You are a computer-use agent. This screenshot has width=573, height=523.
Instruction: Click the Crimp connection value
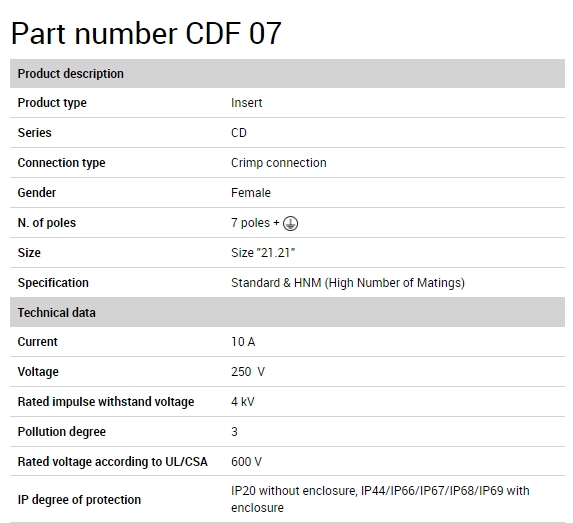(x=279, y=163)
